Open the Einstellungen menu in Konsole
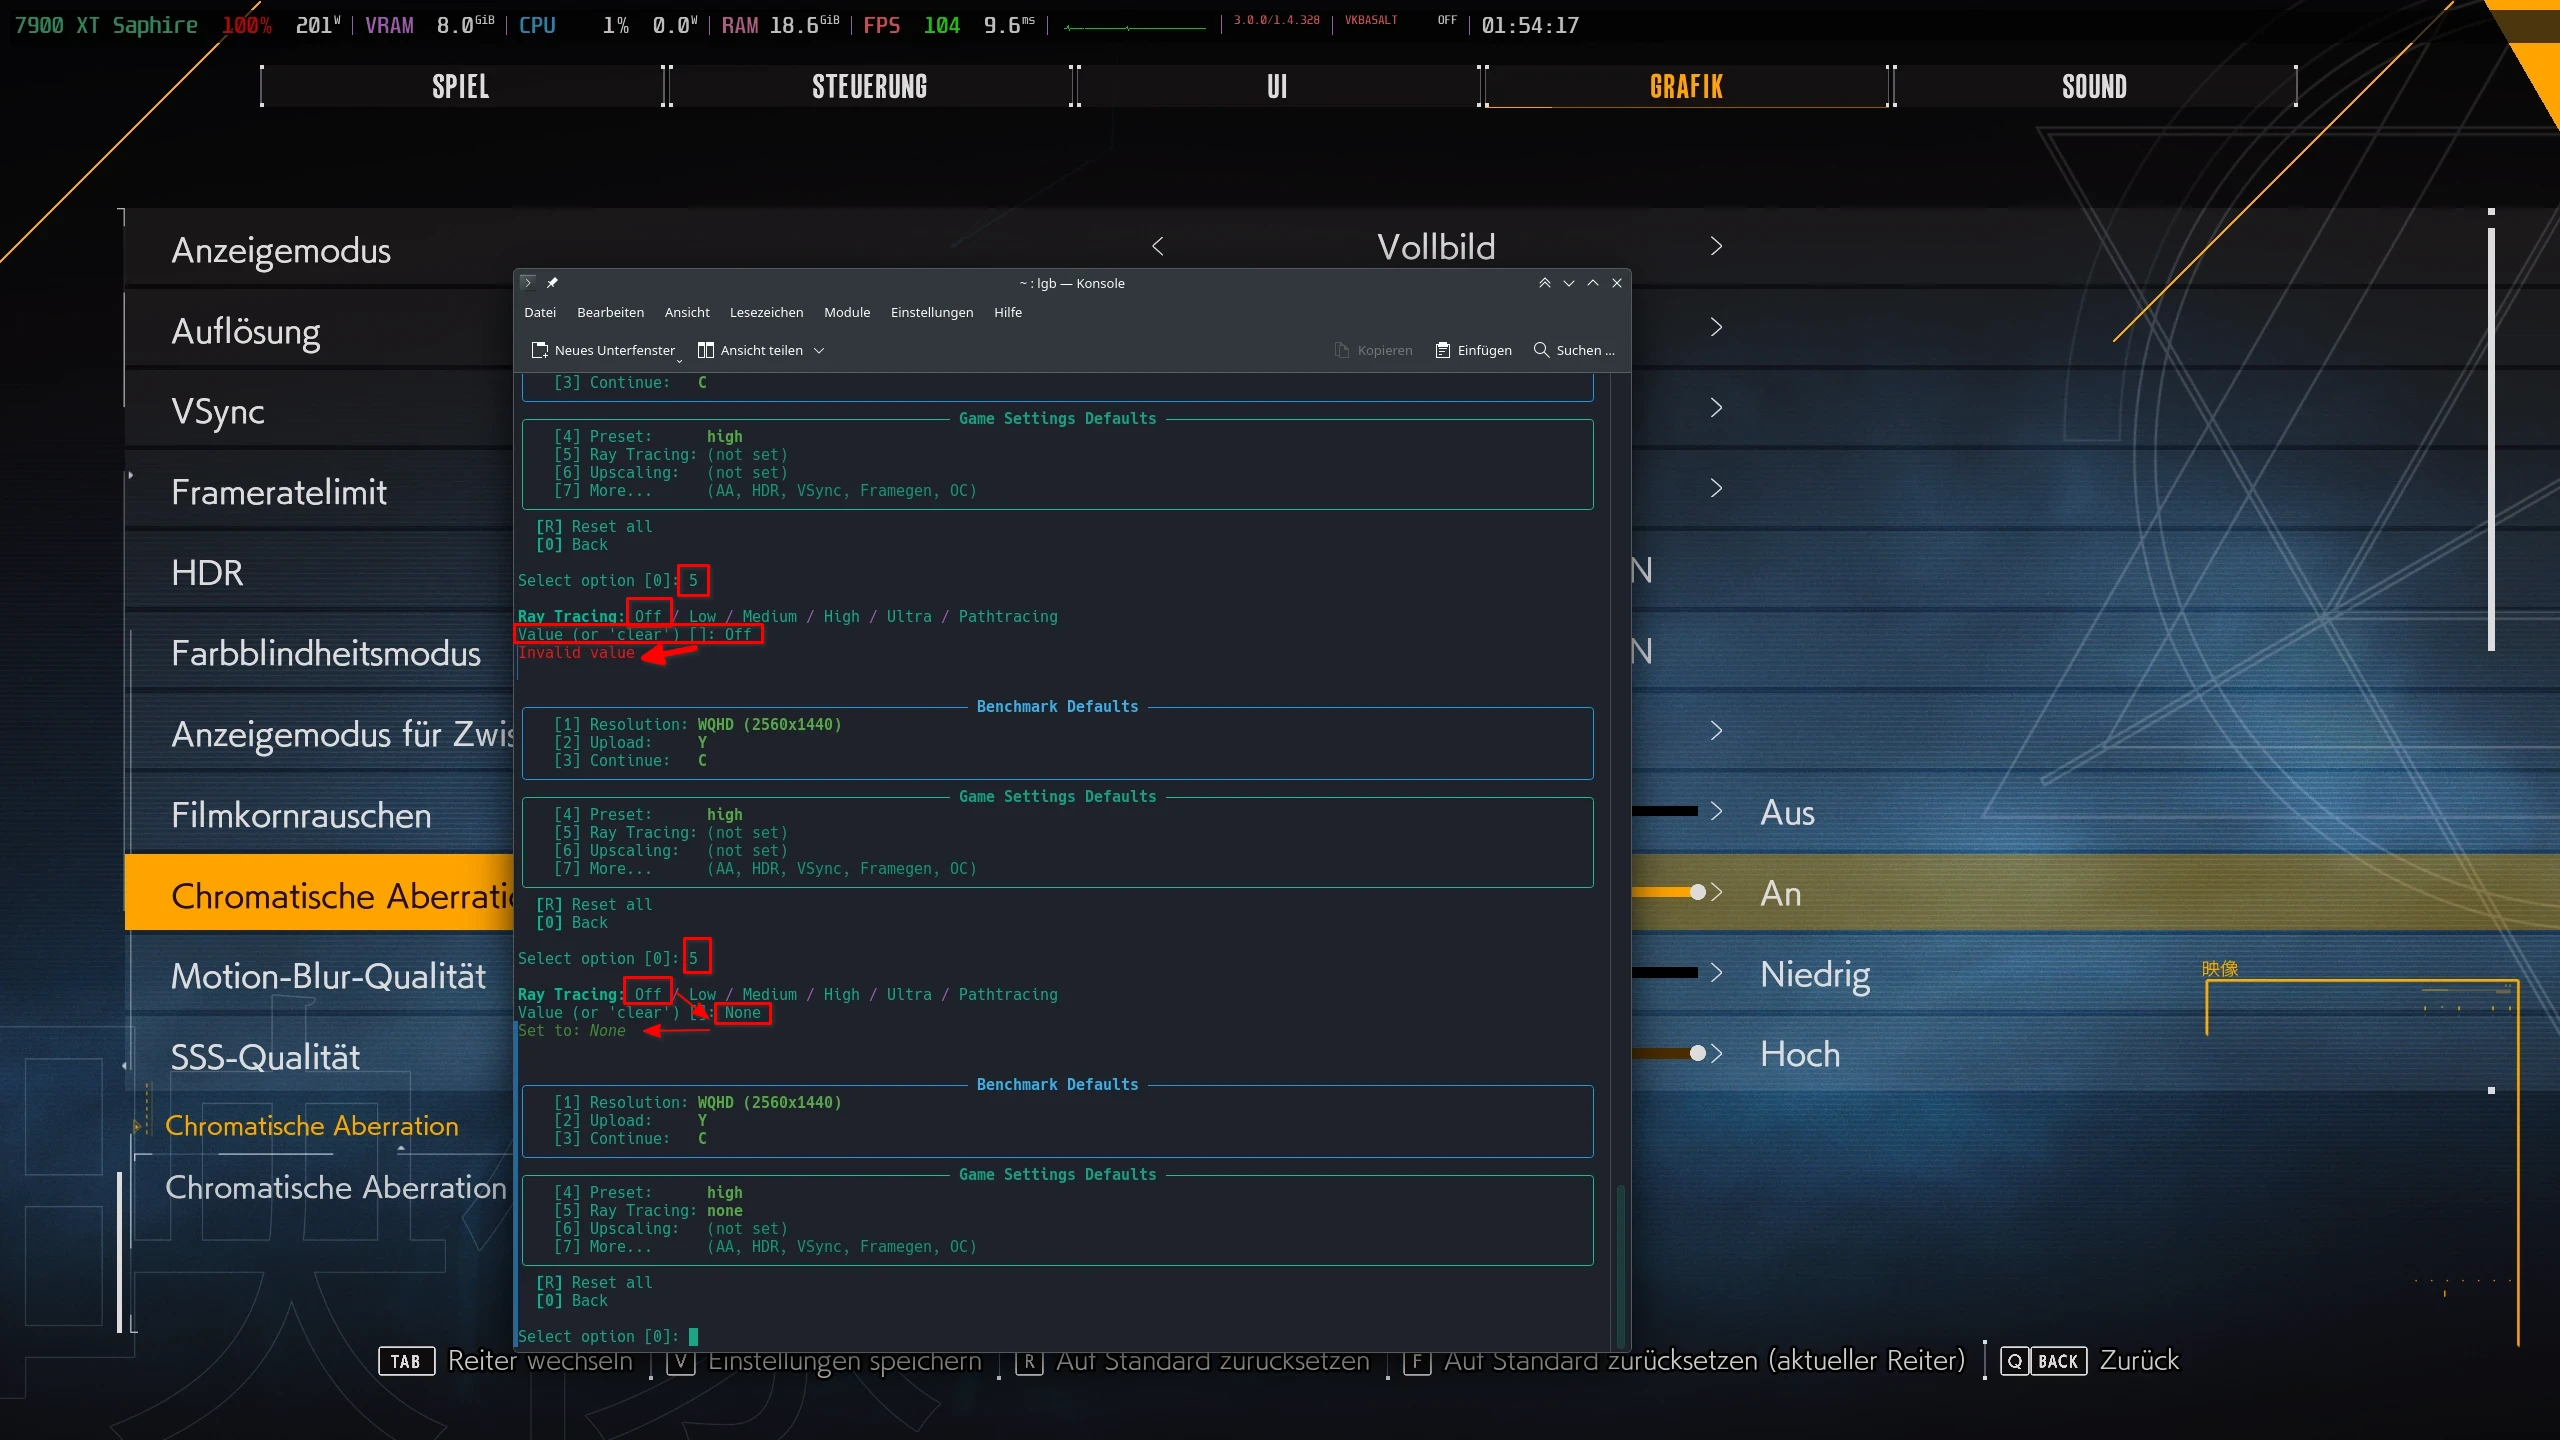The width and height of the screenshot is (2560, 1440). pyautogui.click(x=931, y=312)
